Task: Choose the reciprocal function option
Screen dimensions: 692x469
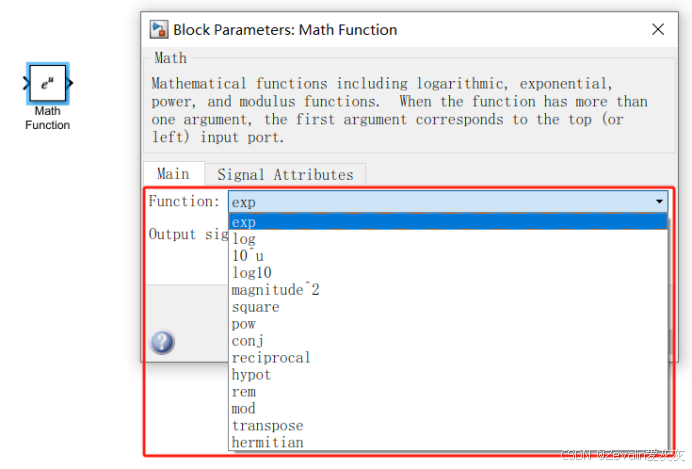Action: 270,358
